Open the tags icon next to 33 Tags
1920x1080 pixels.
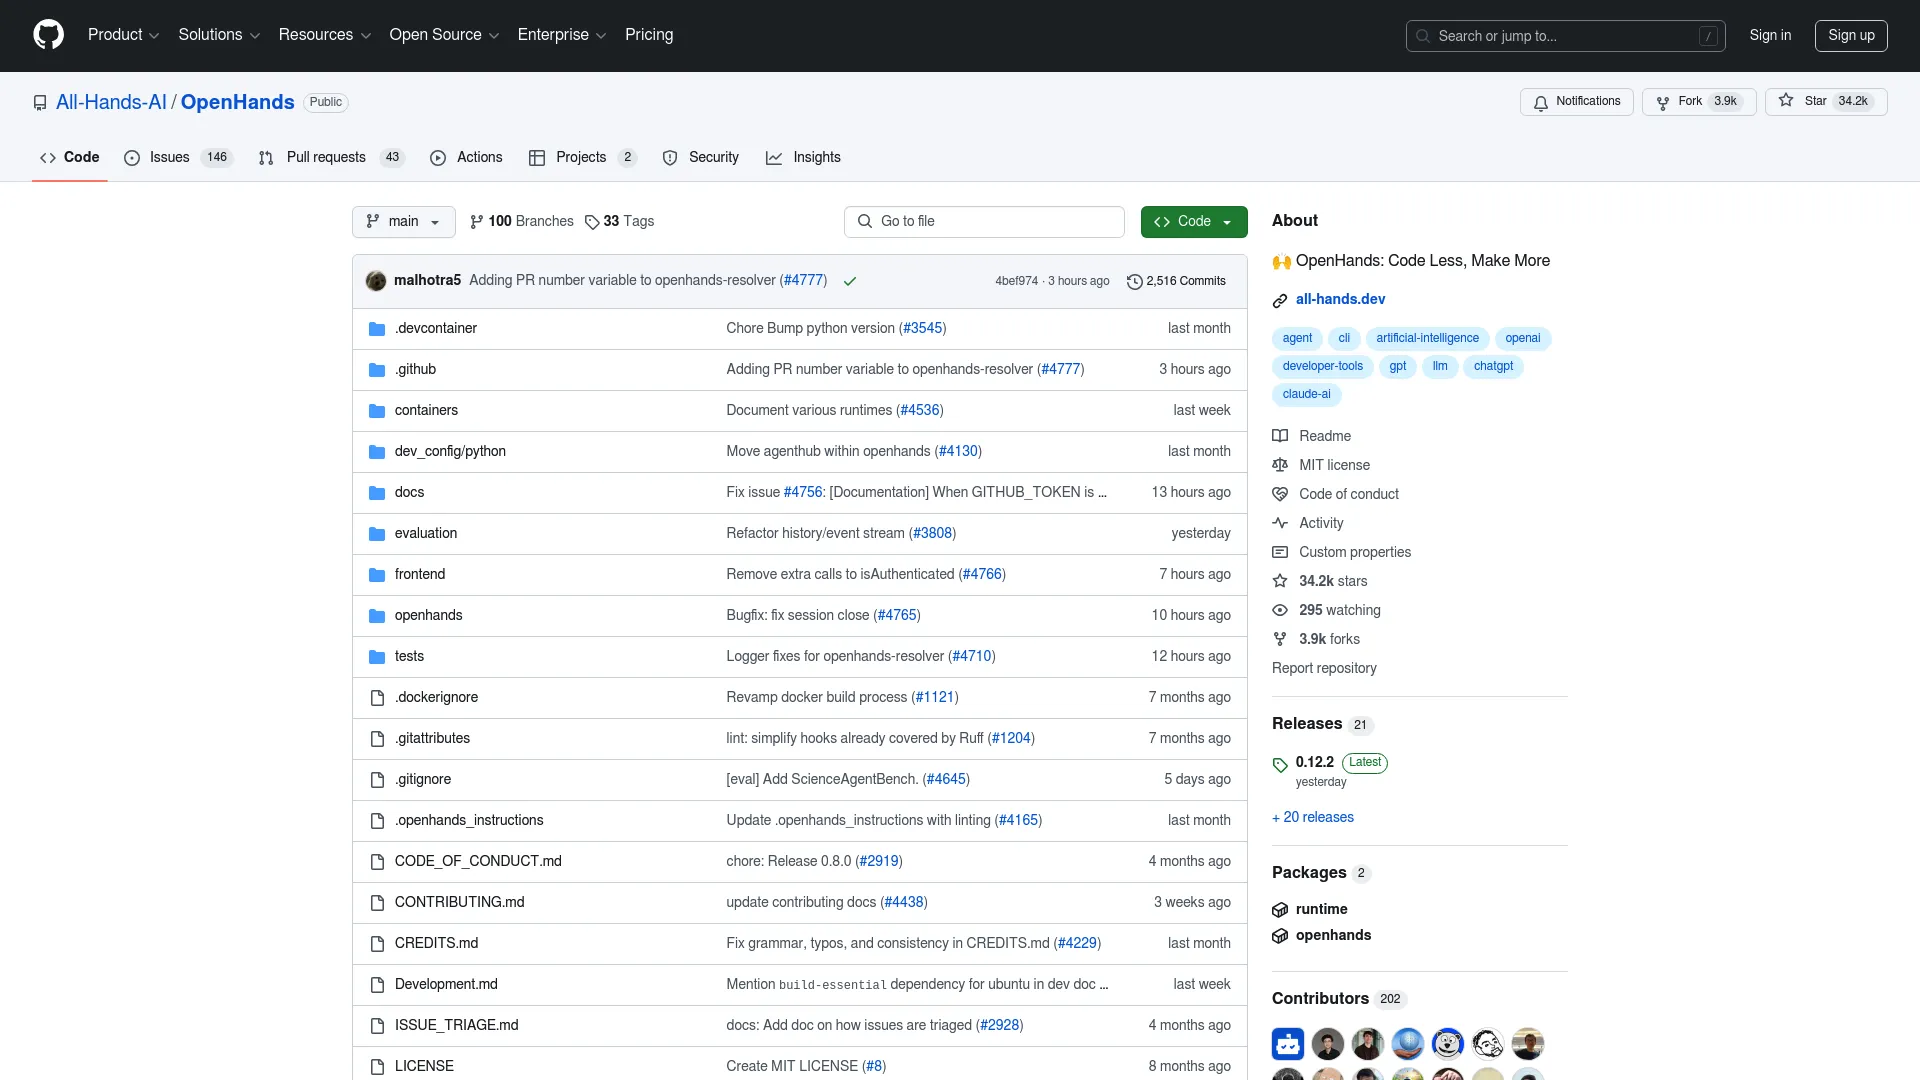coord(592,222)
